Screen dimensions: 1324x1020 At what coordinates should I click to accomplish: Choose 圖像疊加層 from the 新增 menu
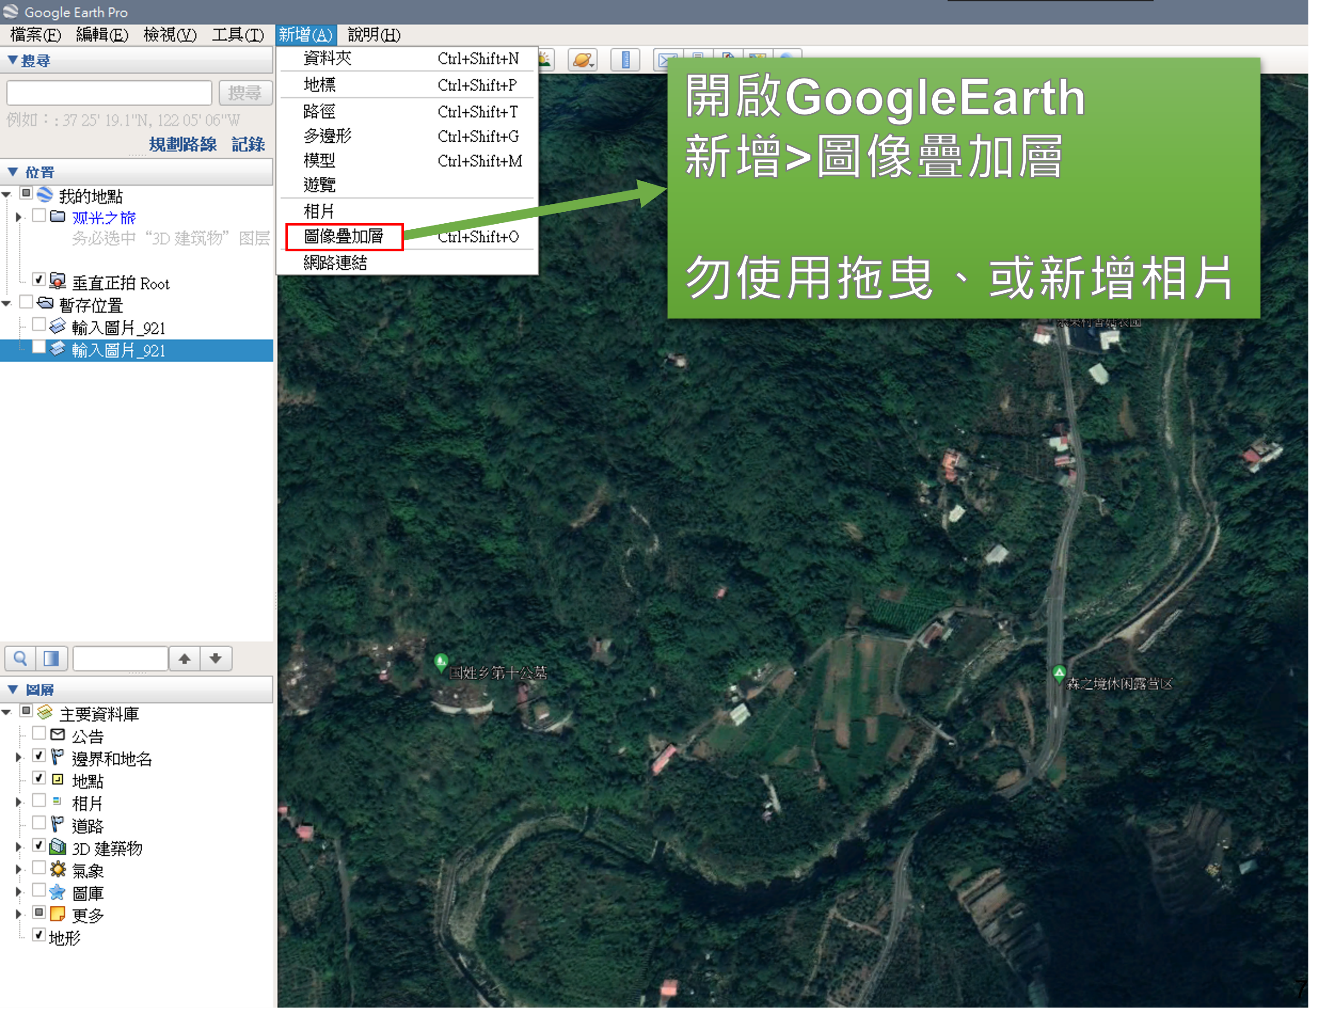[344, 237]
